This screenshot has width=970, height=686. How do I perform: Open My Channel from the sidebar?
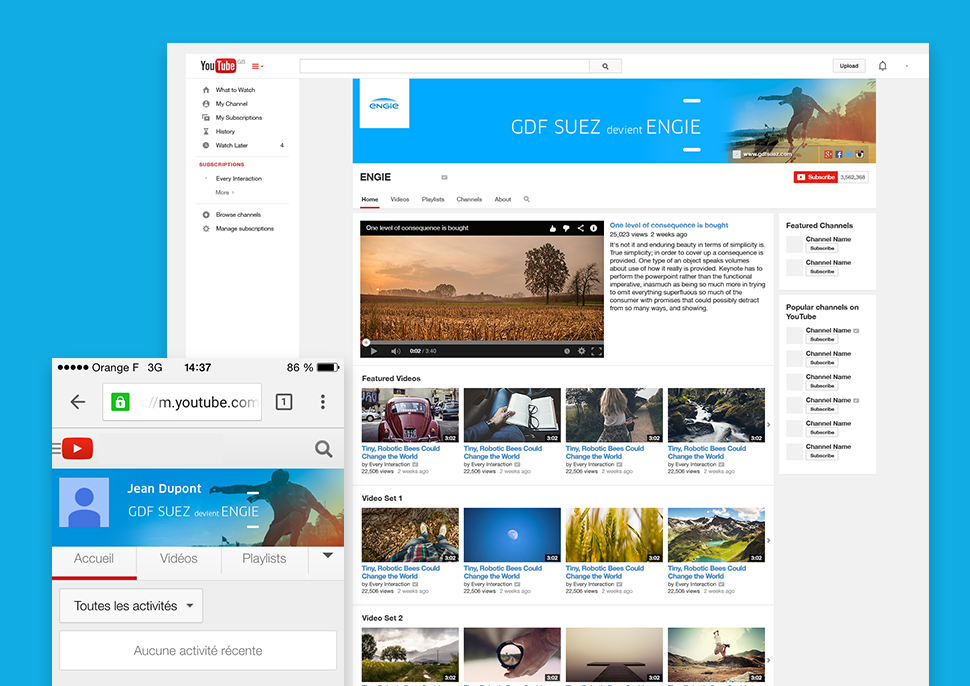tap(231, 104)
